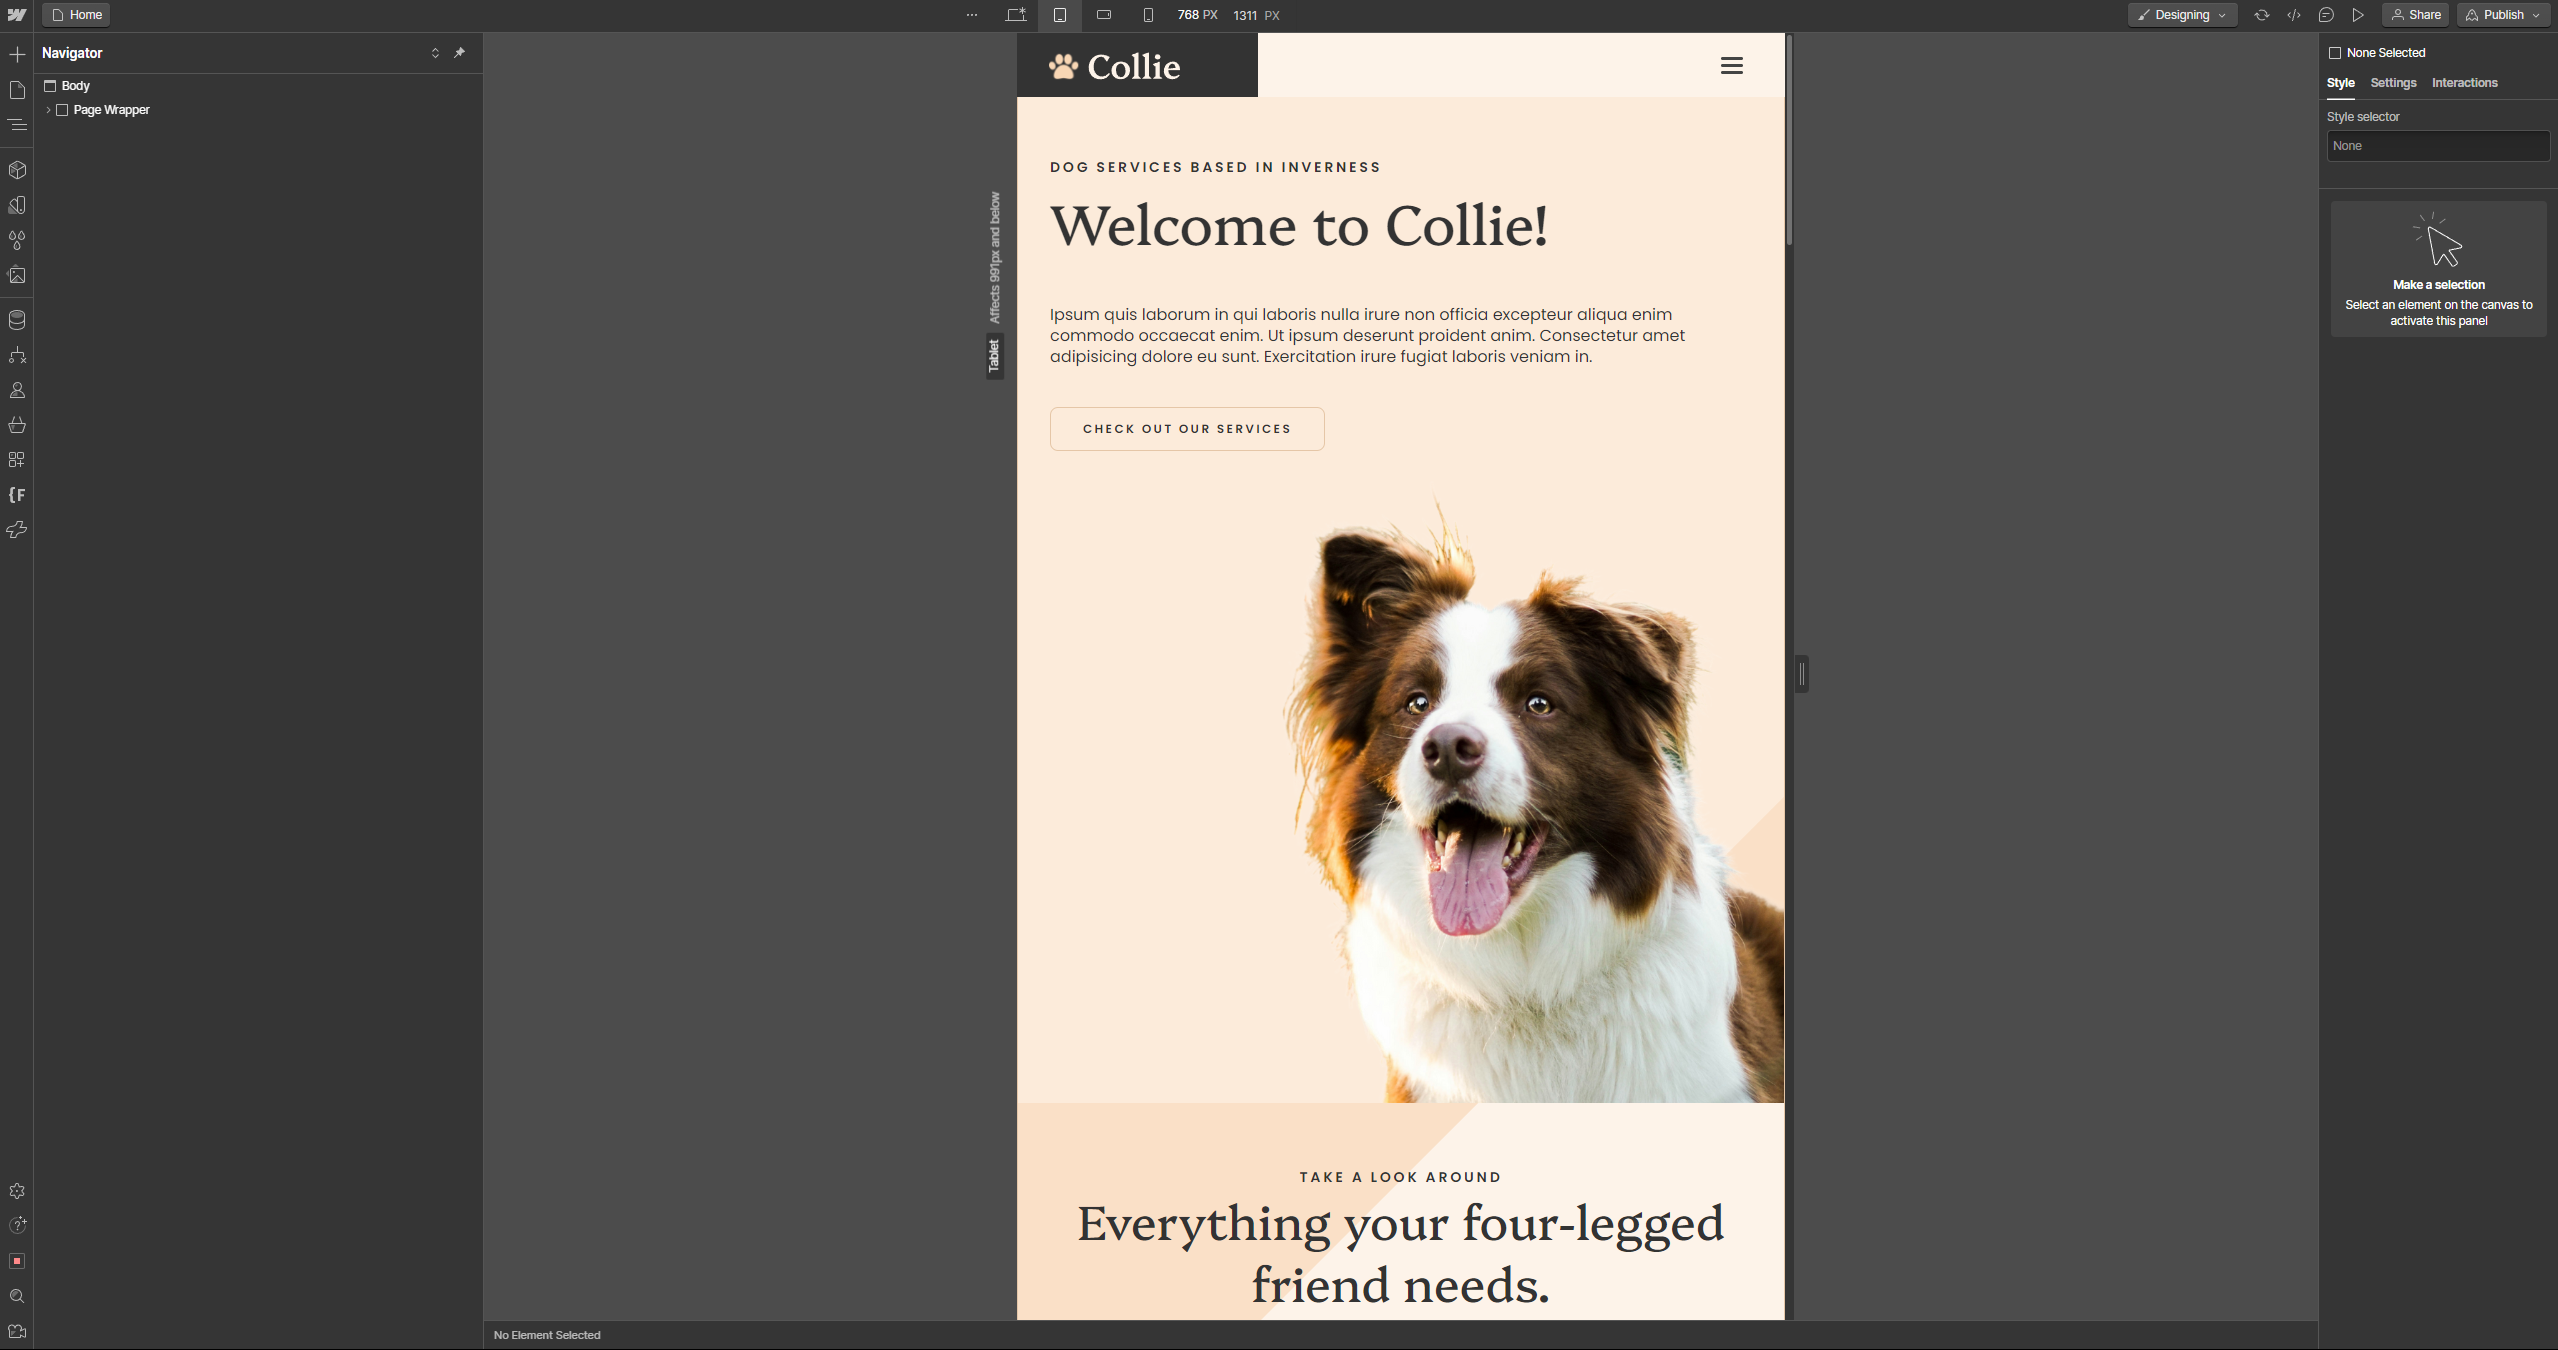This screenshot has height=1350, width=2558.
Task: Open the Logic flows panel
Action: click(17, 355)
